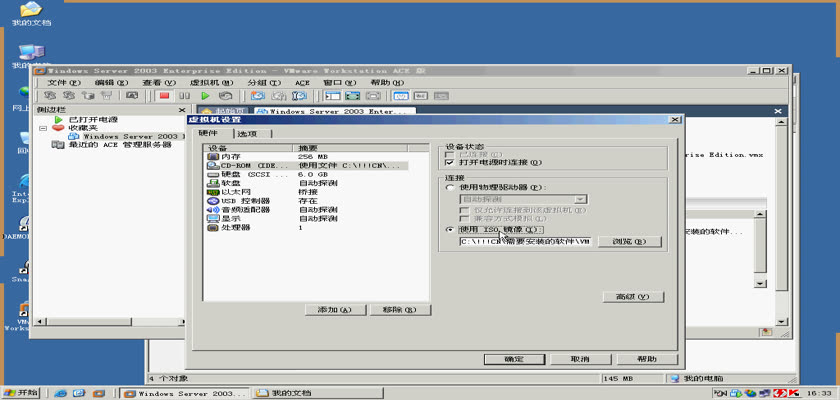Open the Snapshot Manager toolbar icon
Viewport: 840px width, 400px height.
(298, 96)
